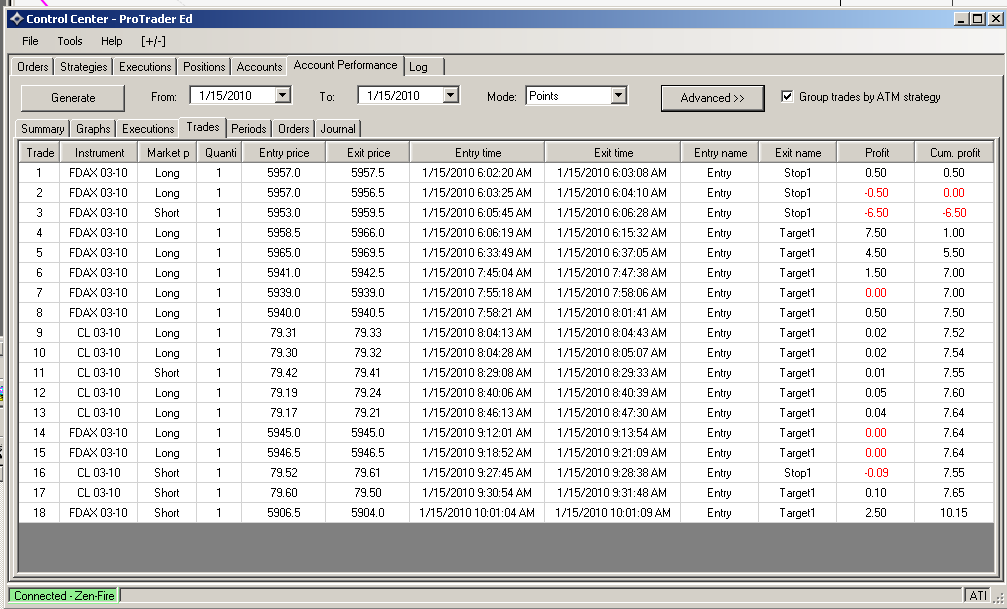Maximize the Control Center window
This screenshot has width=1007, height=609.
[977, 19]
